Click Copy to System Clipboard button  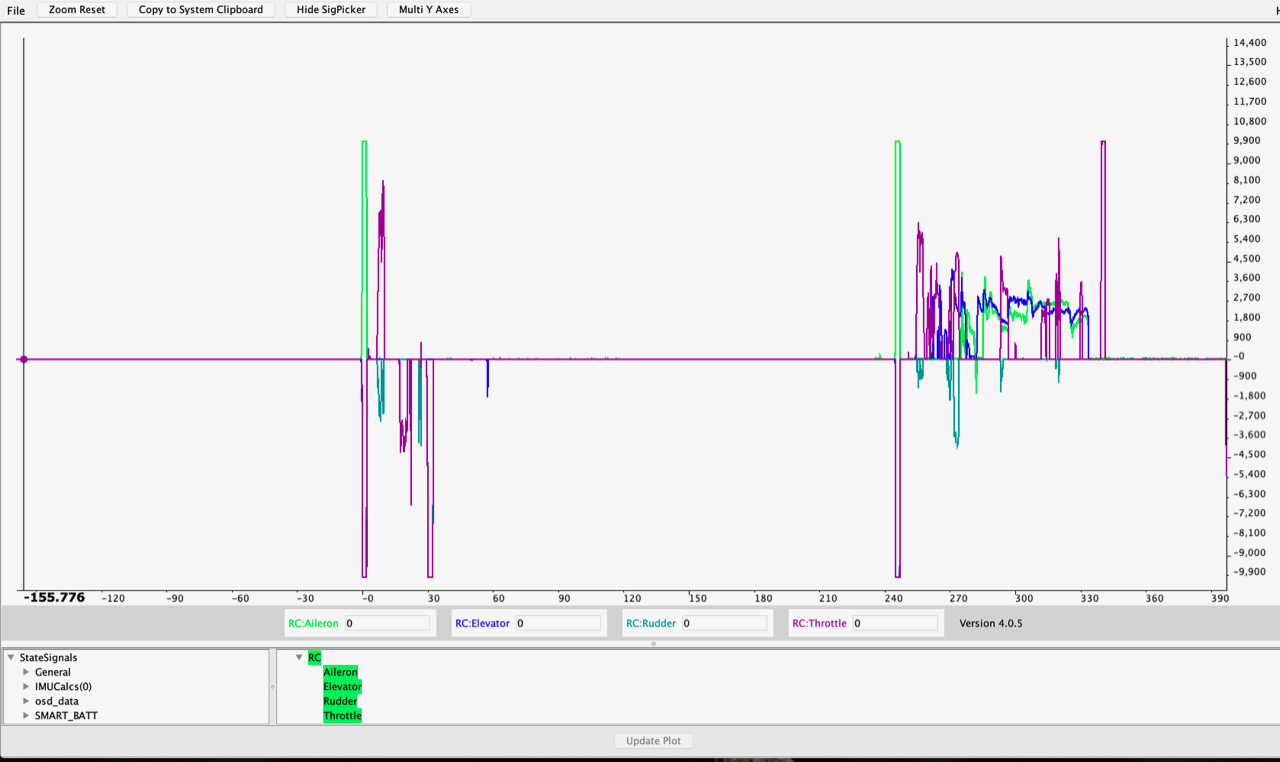(x=201, y=9)
